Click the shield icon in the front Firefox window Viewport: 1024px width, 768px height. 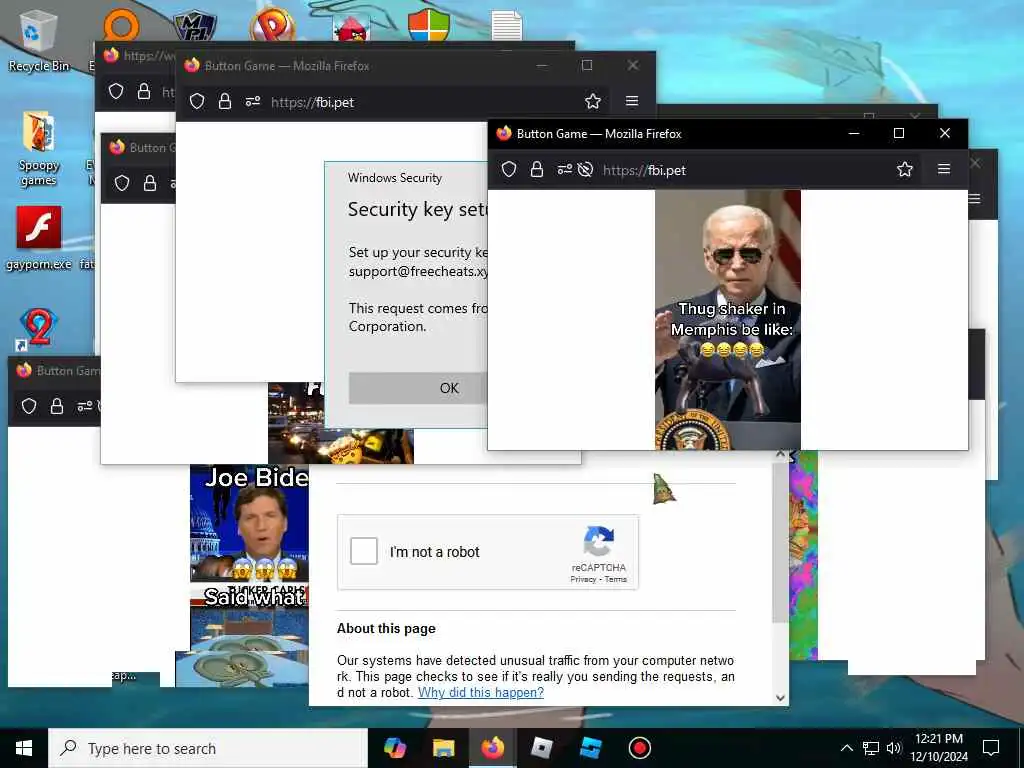[x=509, y=170]
